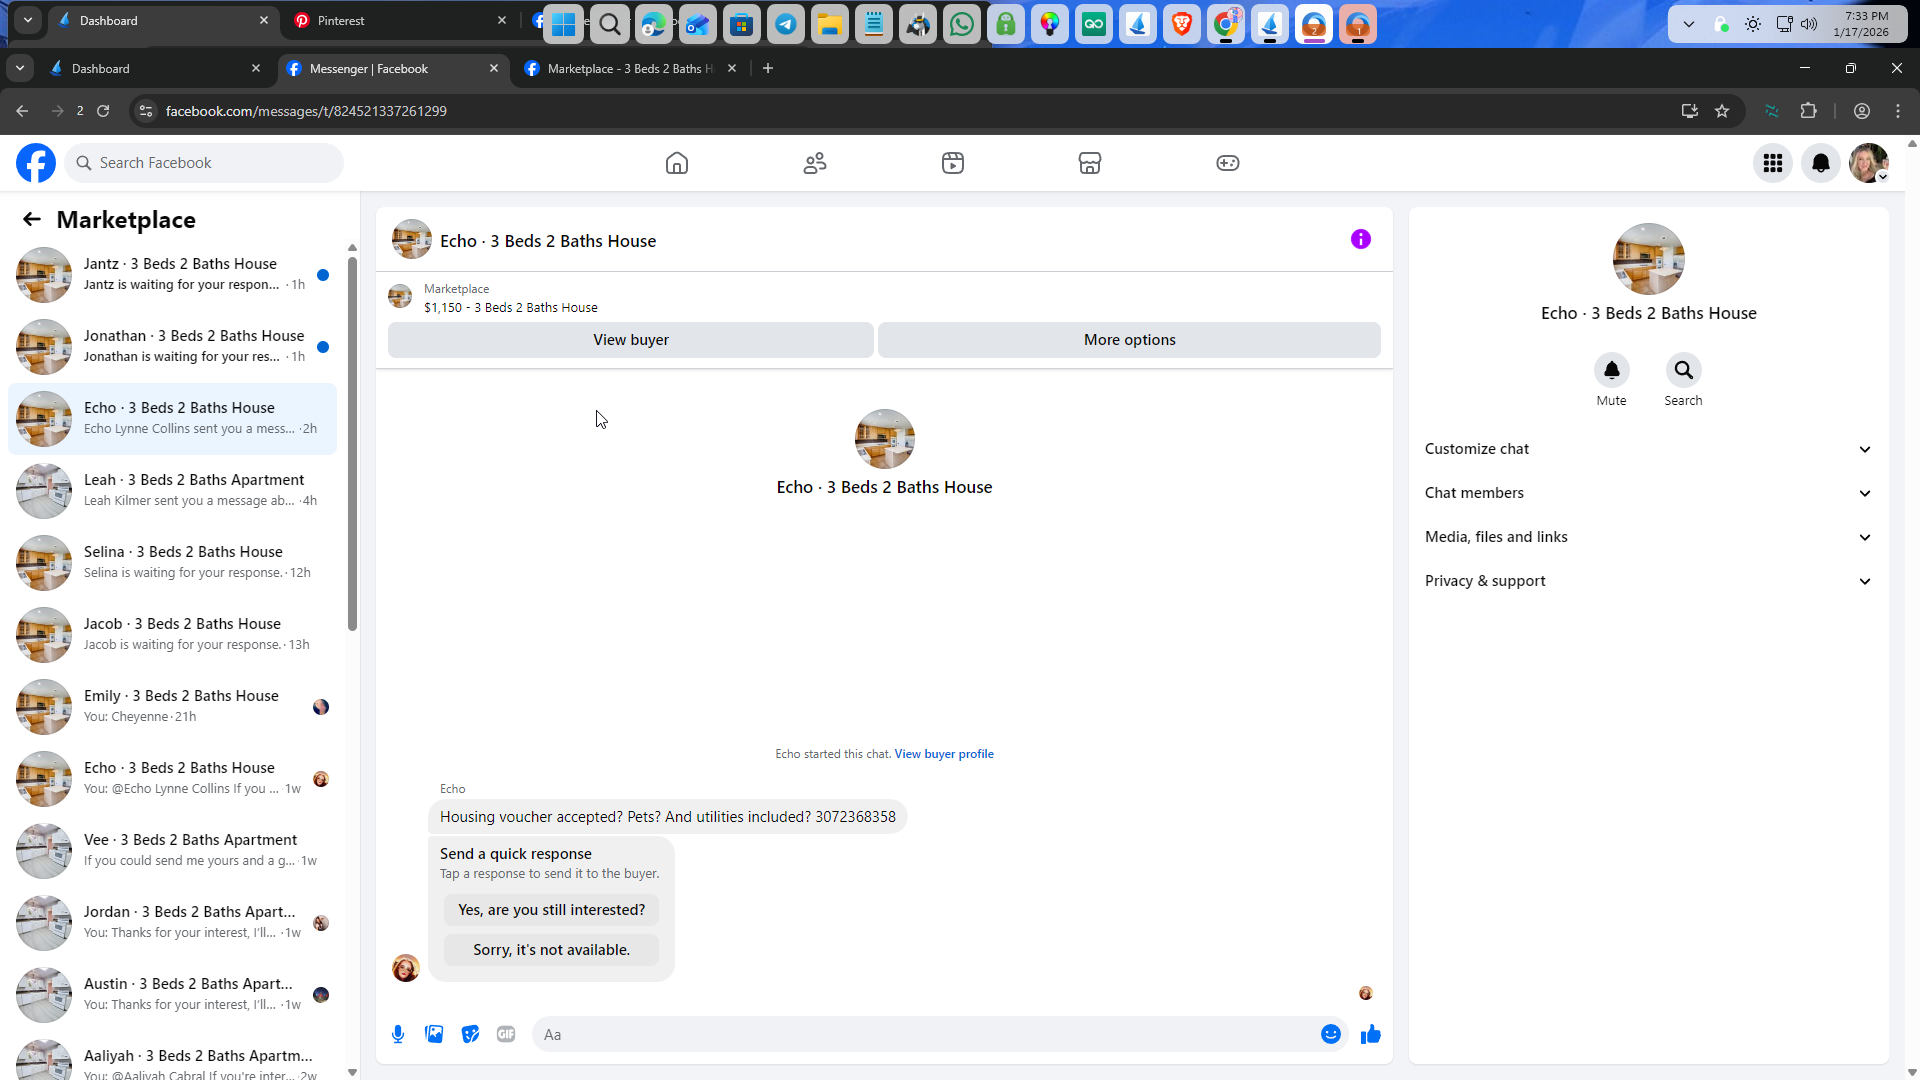Screen dimensions: 1920x1080
Task: Toggle the purple conversation information button
Action: click(x=1360, y=239)
